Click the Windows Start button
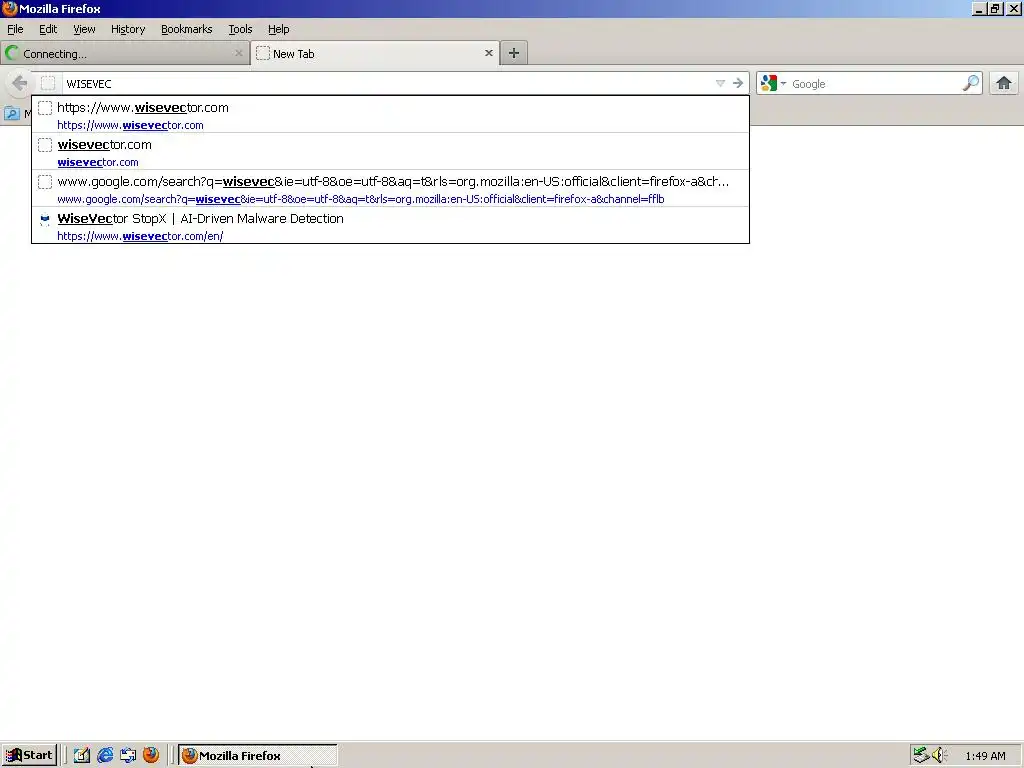 pyautogui.click(x=29, y=755)
